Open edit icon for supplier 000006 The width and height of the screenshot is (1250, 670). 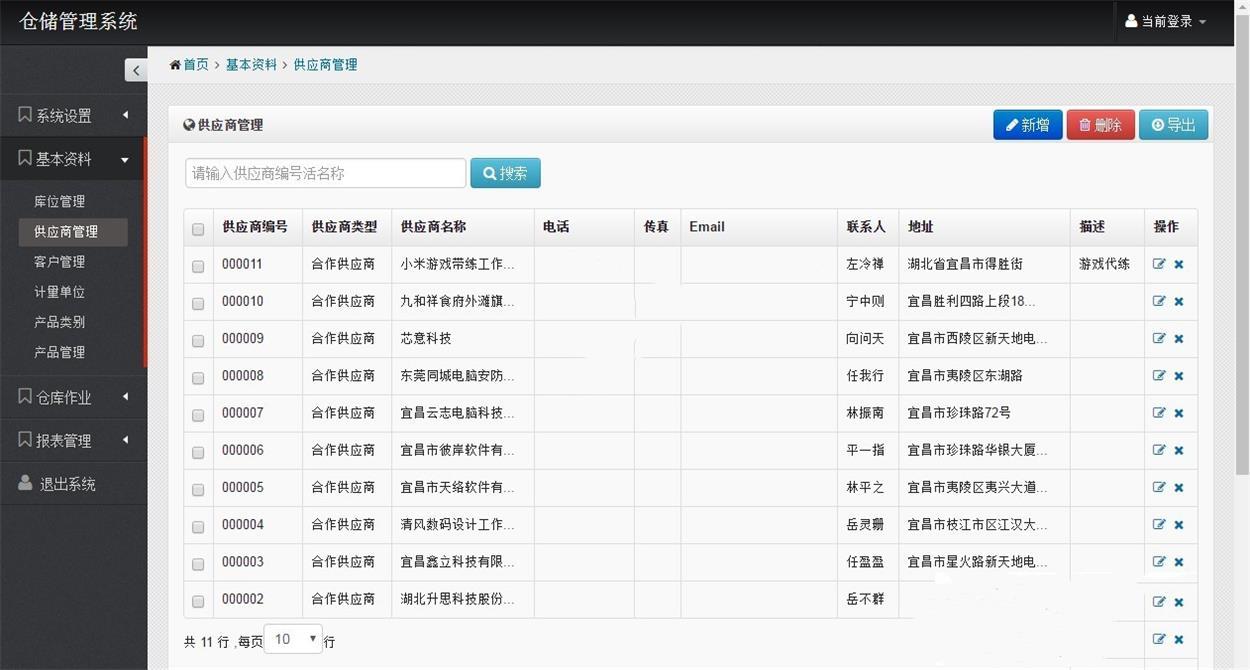click(x=1159, y=450)
